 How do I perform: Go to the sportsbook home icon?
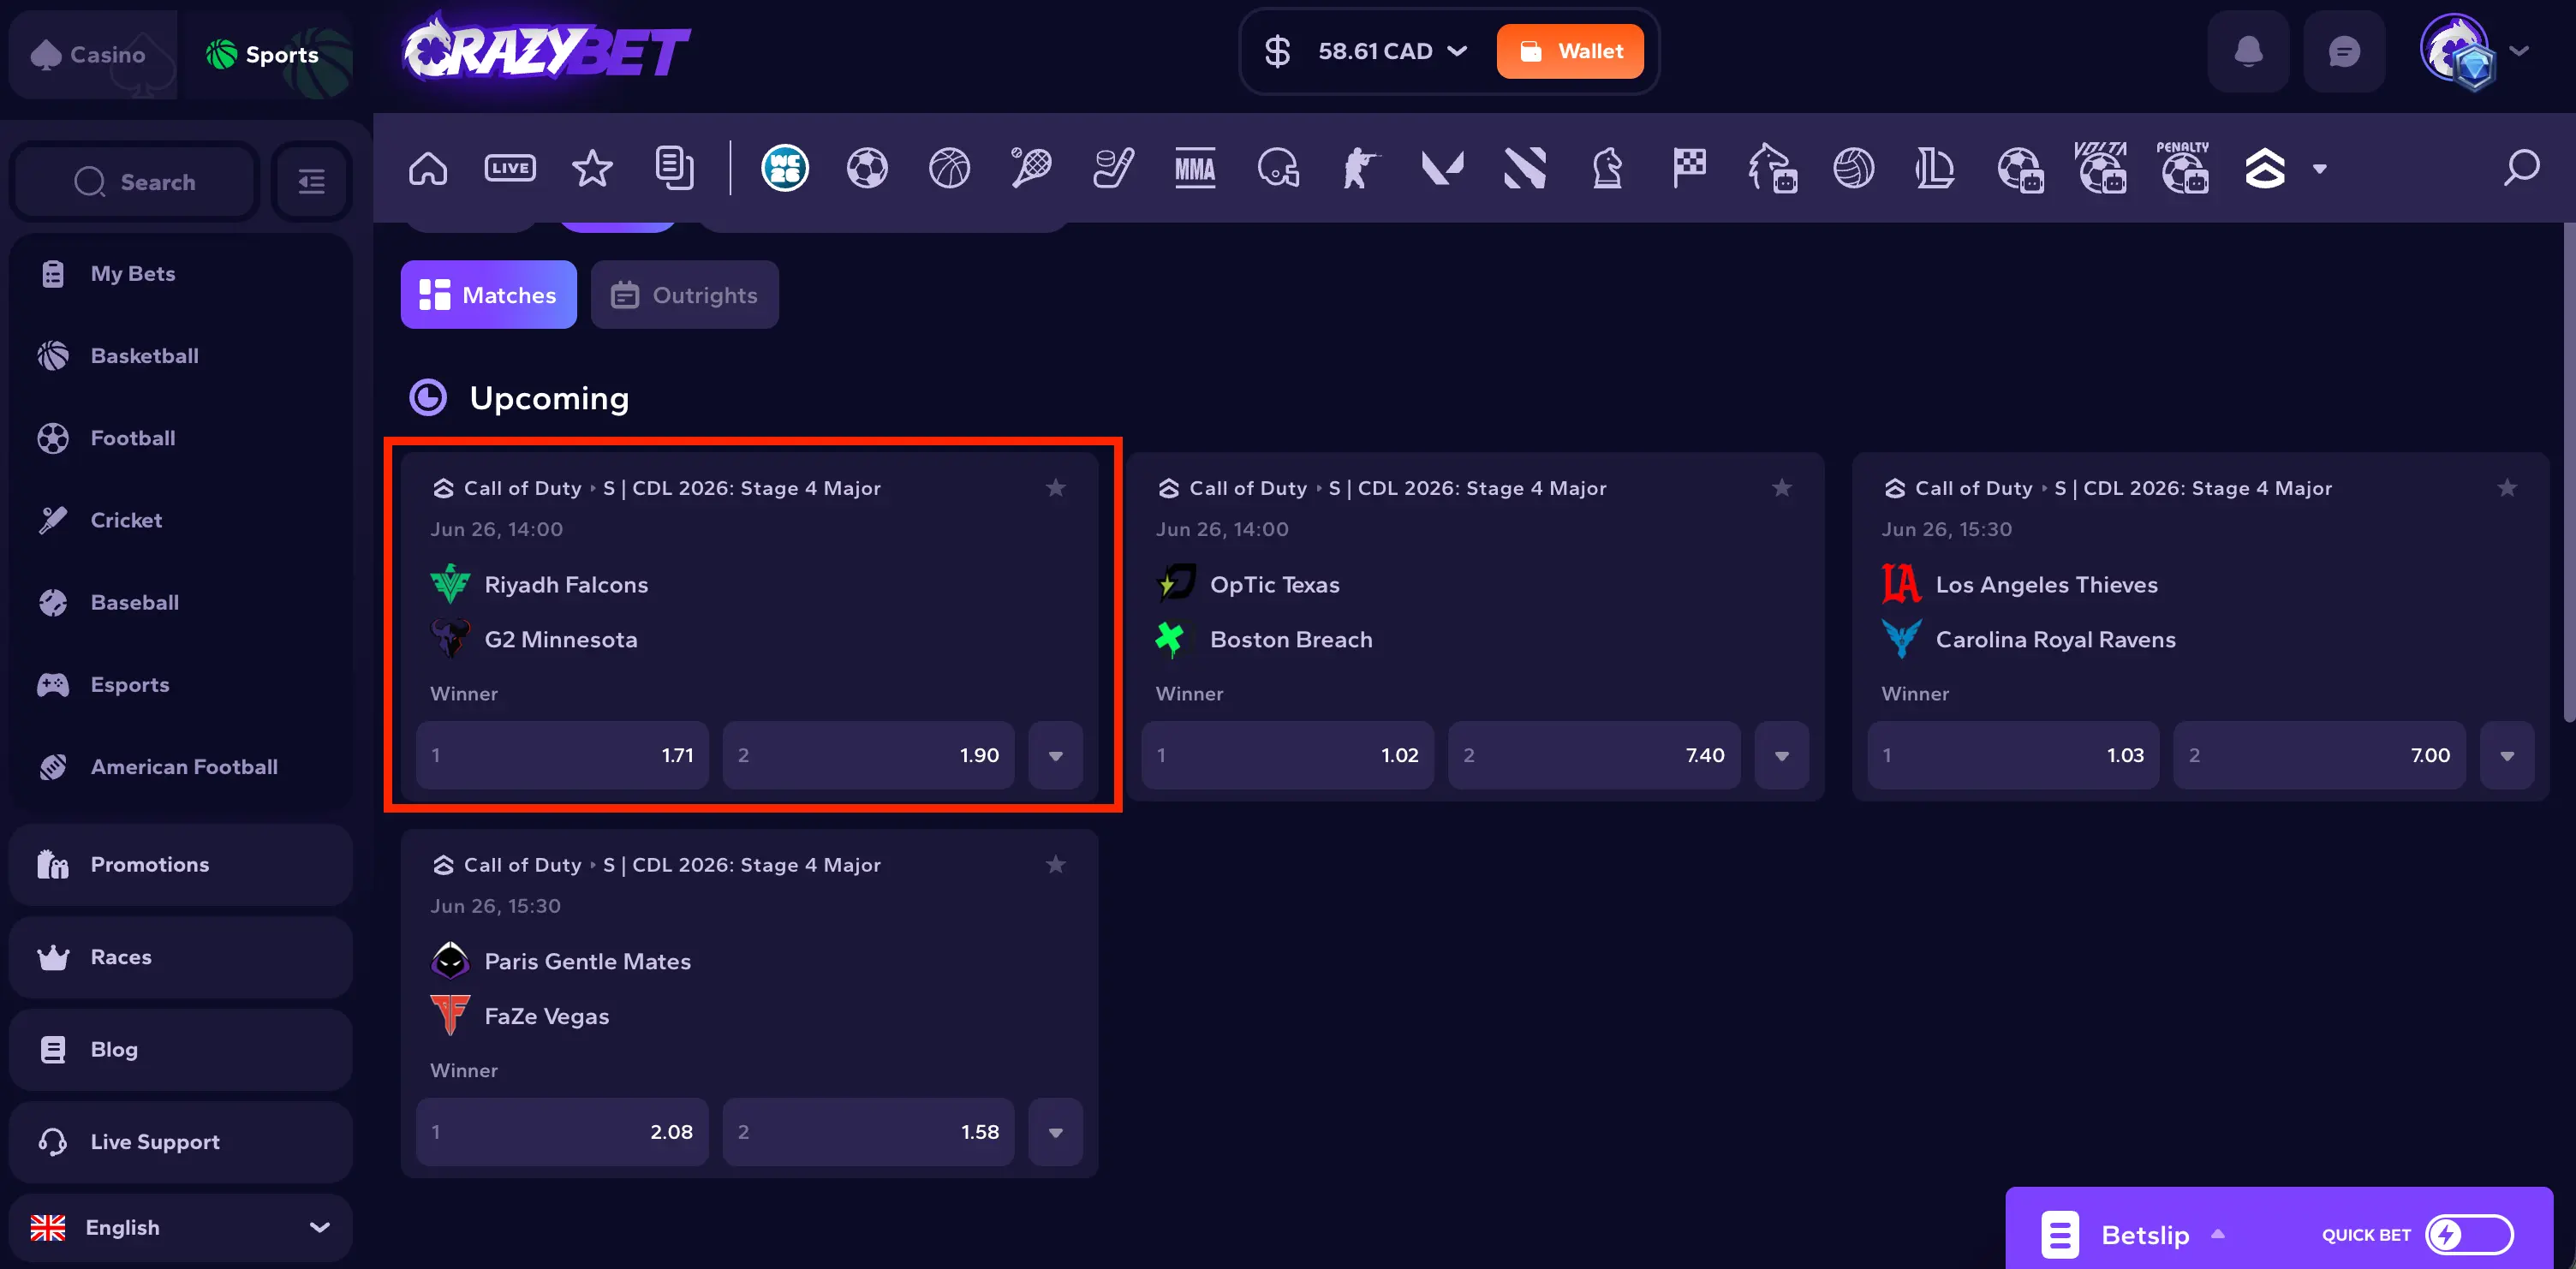428,168
